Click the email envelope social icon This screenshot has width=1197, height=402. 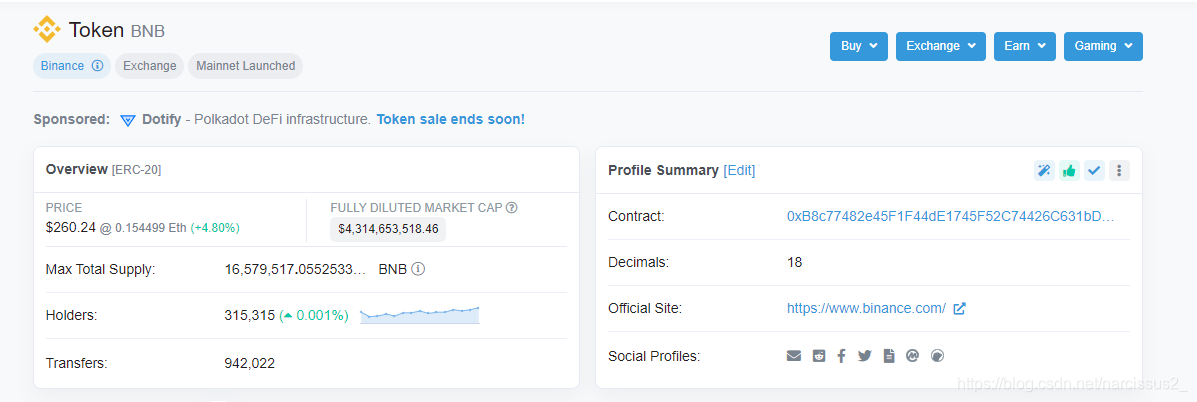[x=794, y=355]
